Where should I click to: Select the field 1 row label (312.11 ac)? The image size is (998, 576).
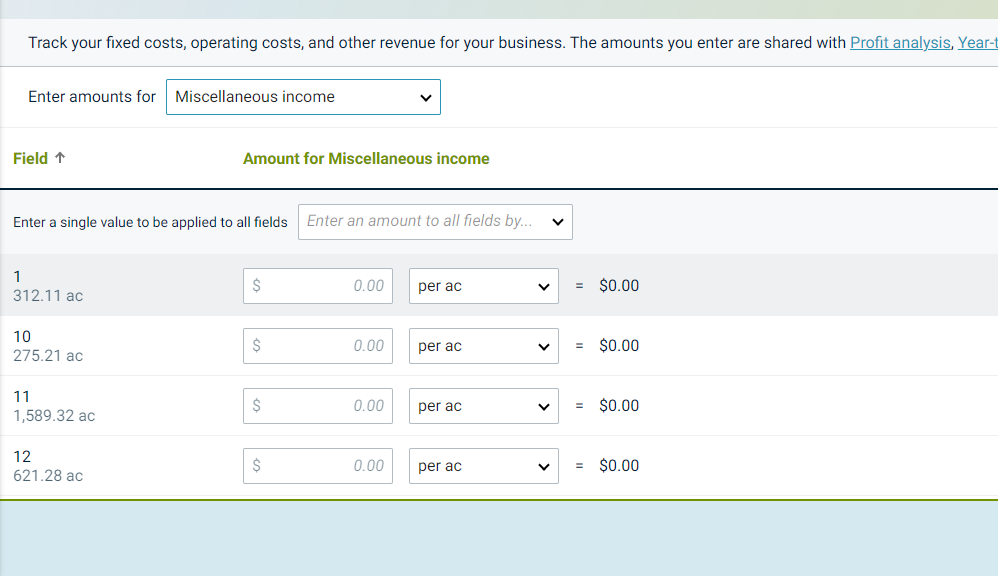48,286
